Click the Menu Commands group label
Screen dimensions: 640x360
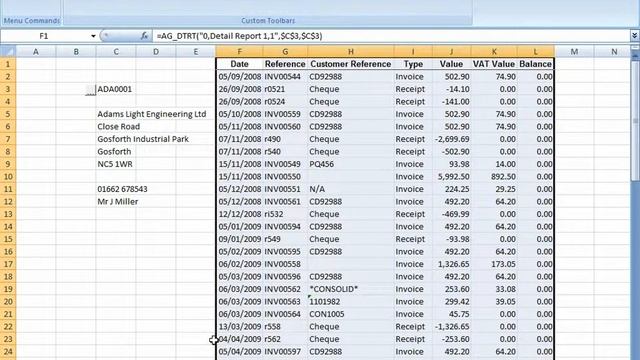pos(32,20)
